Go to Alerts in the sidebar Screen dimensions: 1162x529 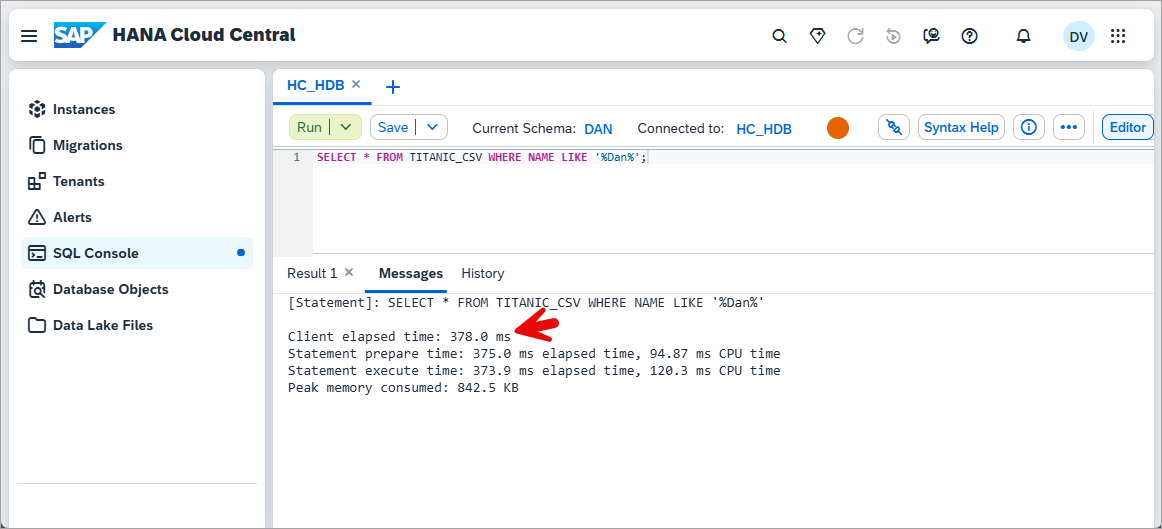pyautogui.click(x=137, y=217)
